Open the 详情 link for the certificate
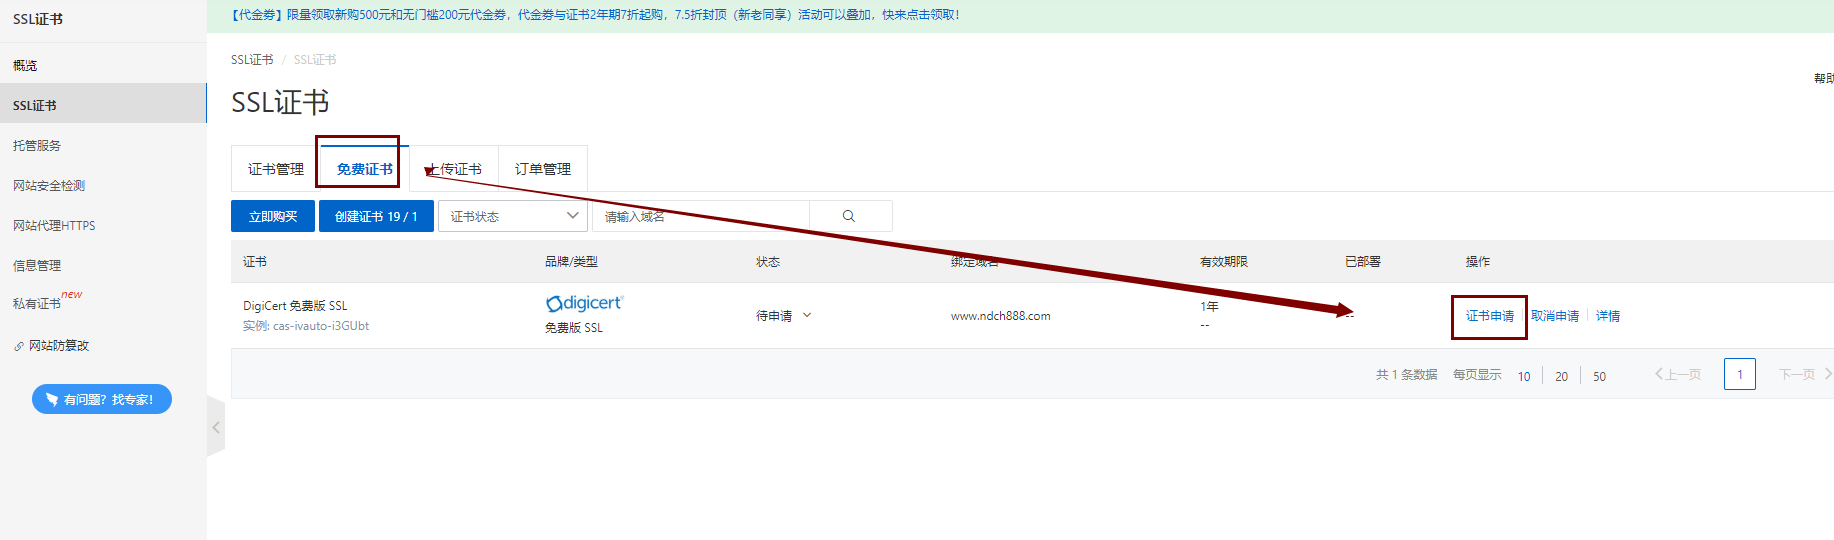The width and height of the screenshot is (1834, 540). coord(1607,316)
